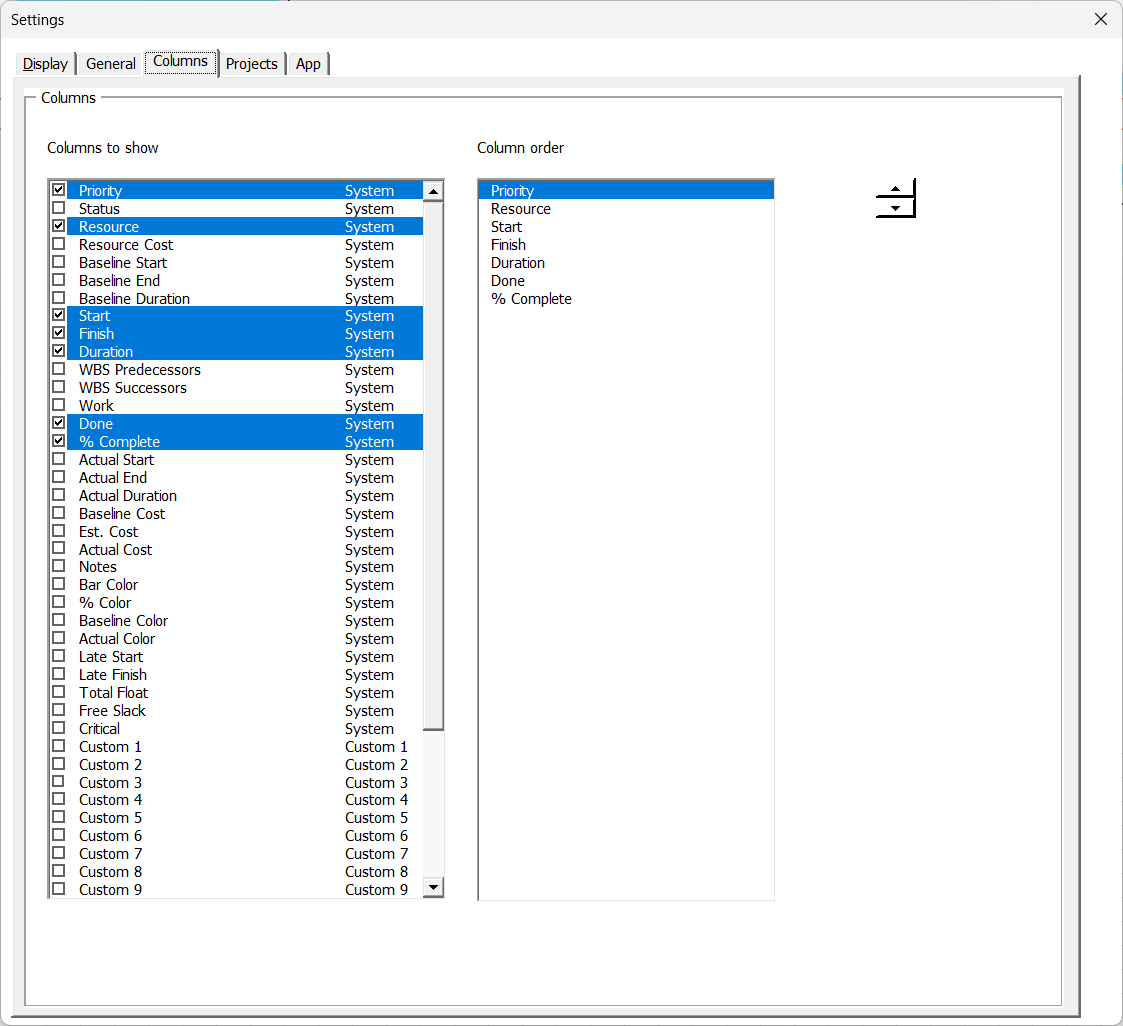This screenshot has height=1026, width=1123.
Task: Check the Resource Cost checkbox
Action: point(59,243)
